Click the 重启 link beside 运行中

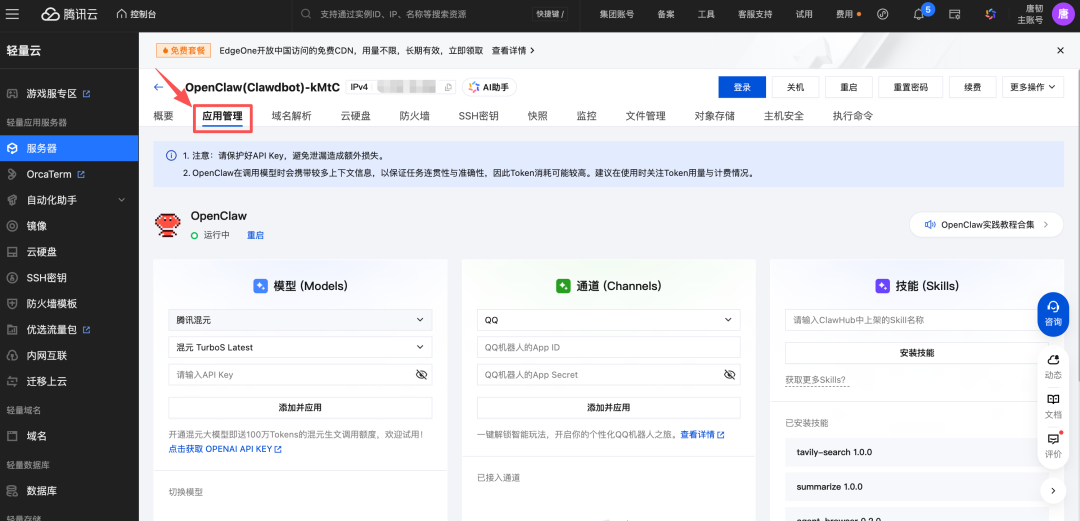[256, 235]
